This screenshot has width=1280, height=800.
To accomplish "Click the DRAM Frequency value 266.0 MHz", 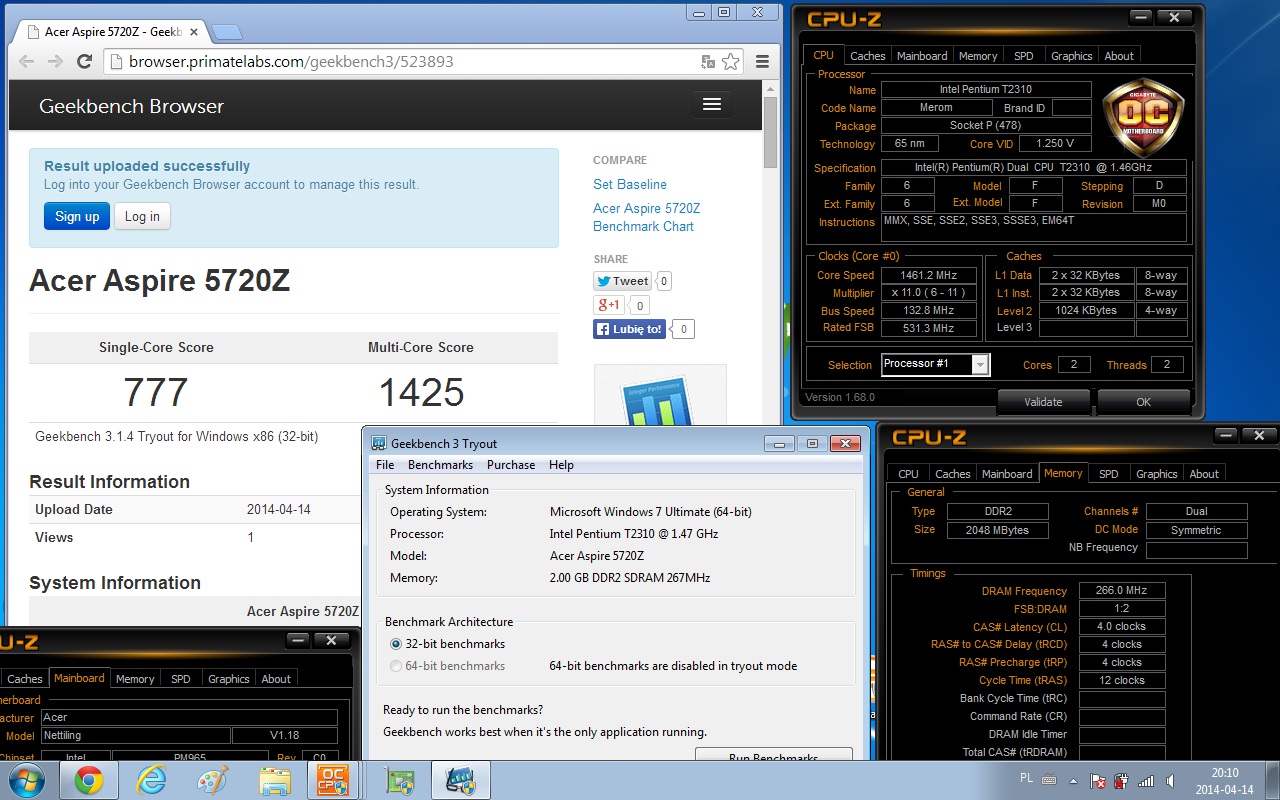I will (1121, 590).
